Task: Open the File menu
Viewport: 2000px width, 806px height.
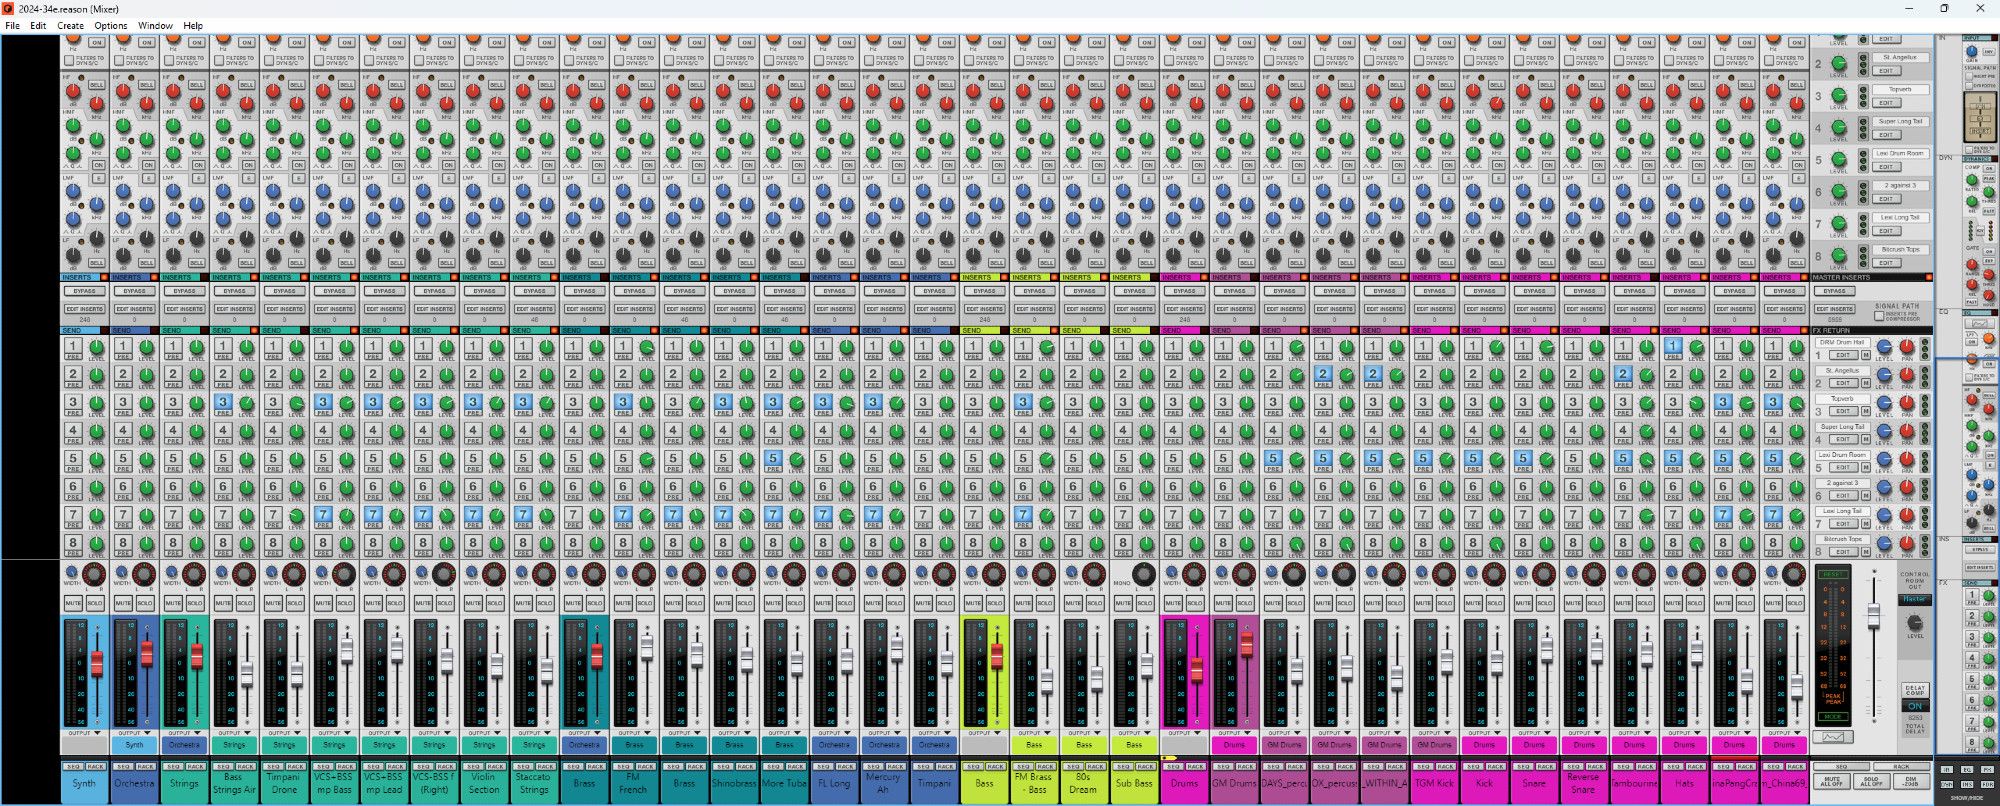Action: tap(12, 25)
